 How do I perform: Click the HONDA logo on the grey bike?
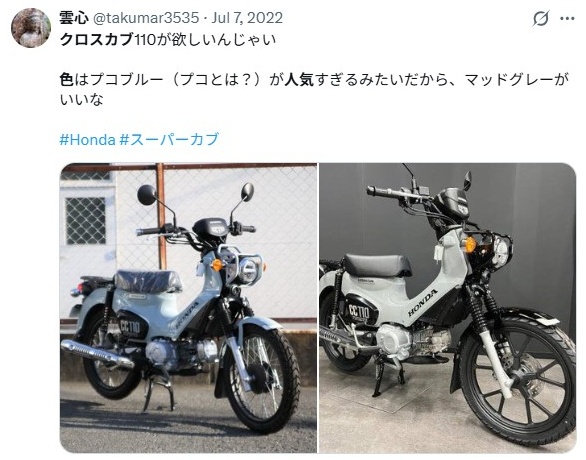[423, 302]
